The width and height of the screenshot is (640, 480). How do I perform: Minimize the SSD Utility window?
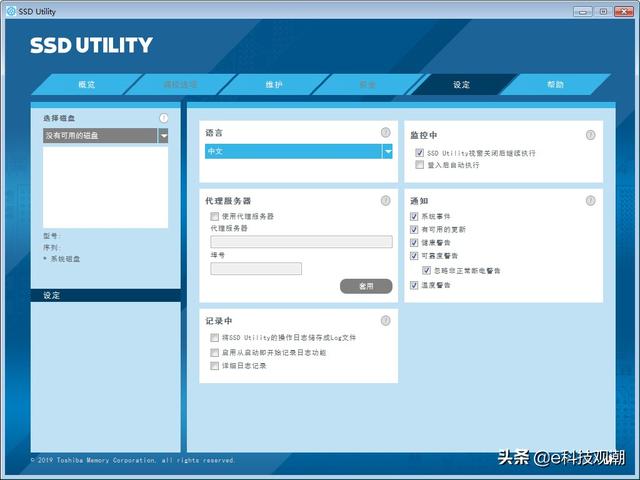(583, 11)
